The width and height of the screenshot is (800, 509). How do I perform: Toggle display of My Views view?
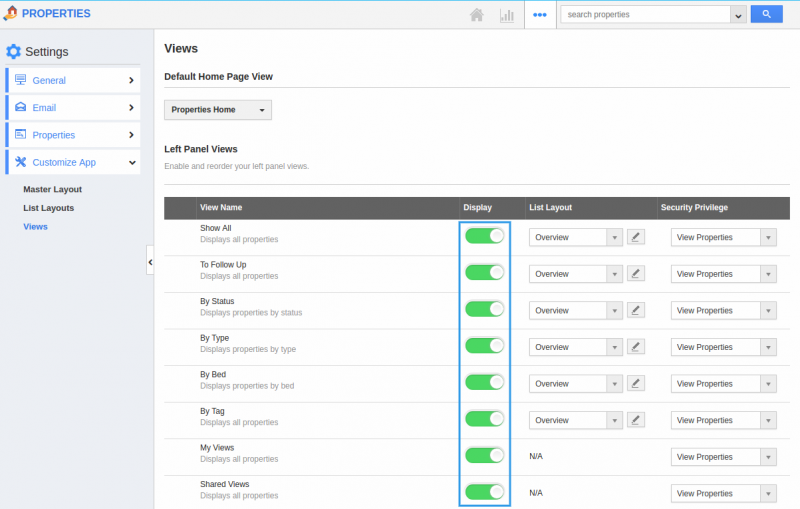[485, 455]
